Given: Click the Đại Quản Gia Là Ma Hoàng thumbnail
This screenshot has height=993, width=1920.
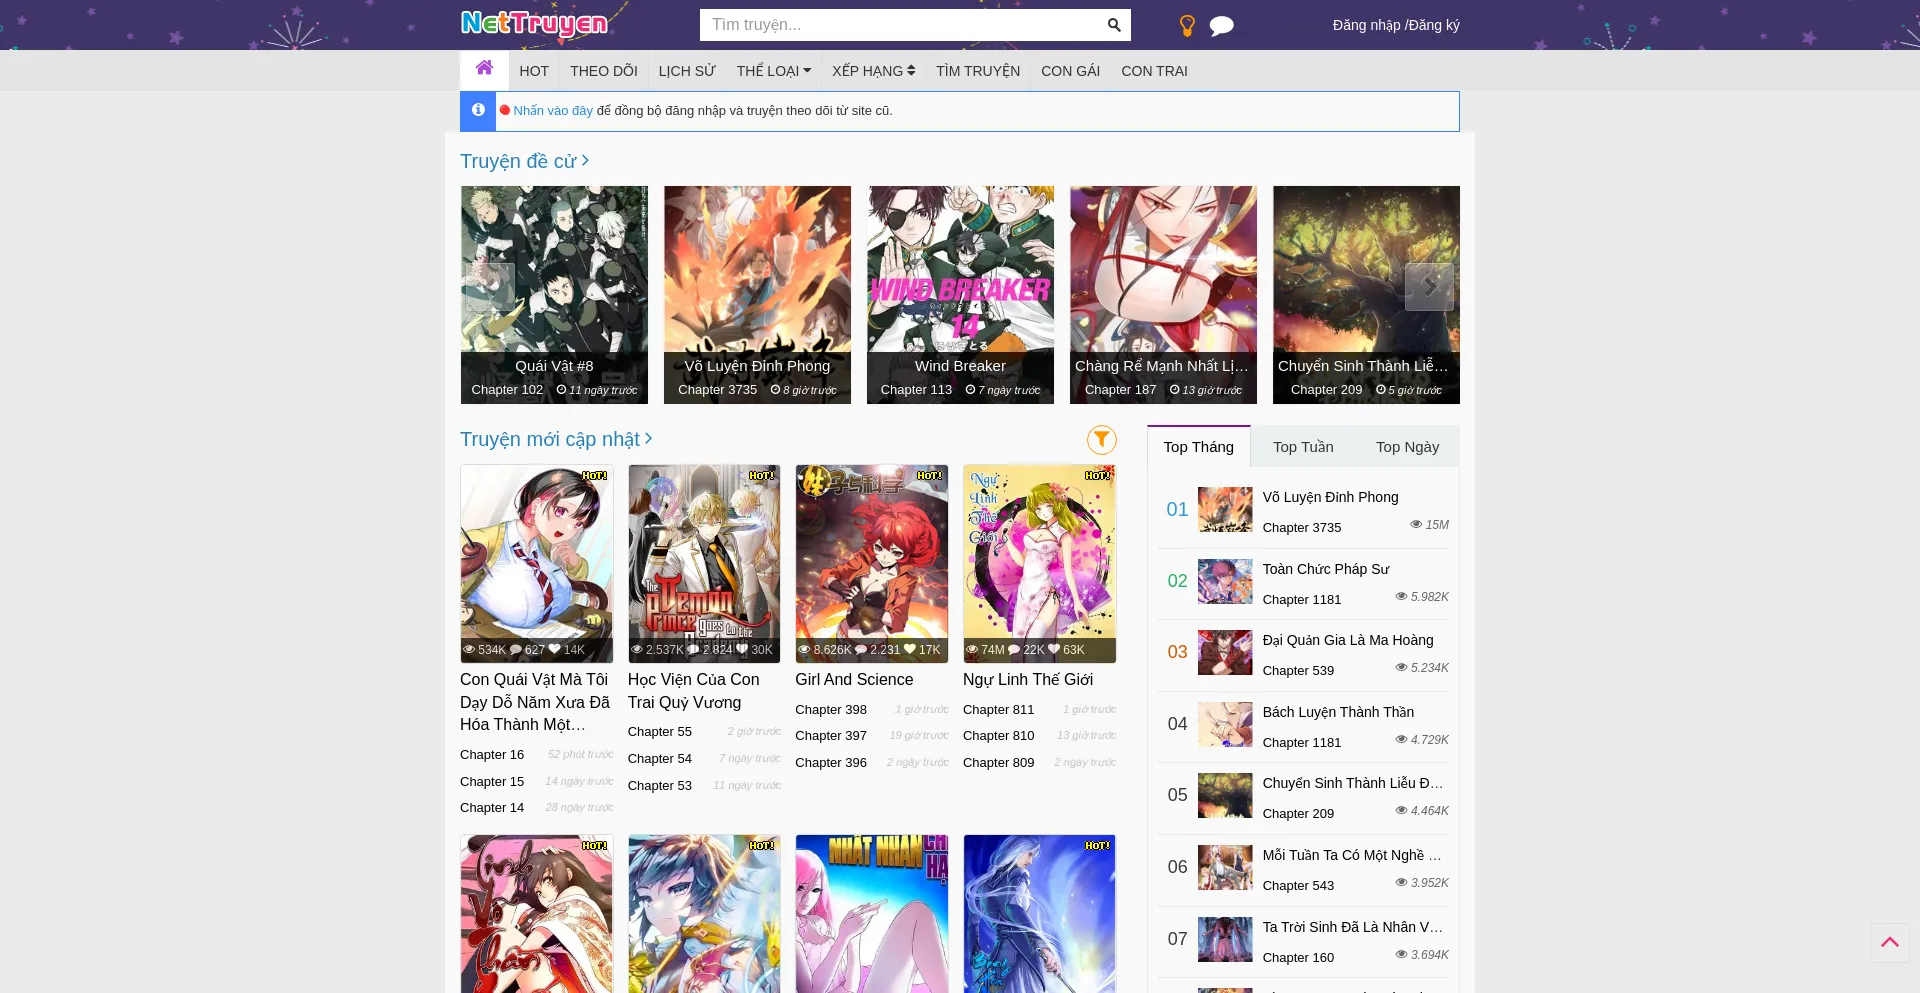Looking at the screenshot, I should [x=1225, y=652].
